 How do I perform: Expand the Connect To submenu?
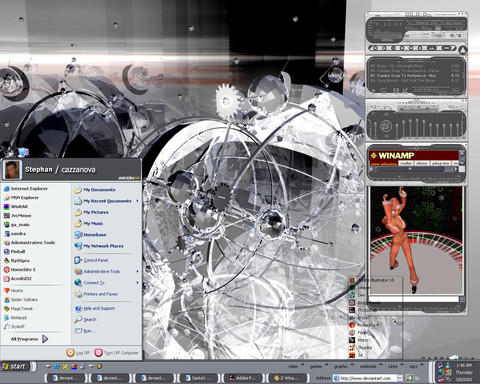137,283
